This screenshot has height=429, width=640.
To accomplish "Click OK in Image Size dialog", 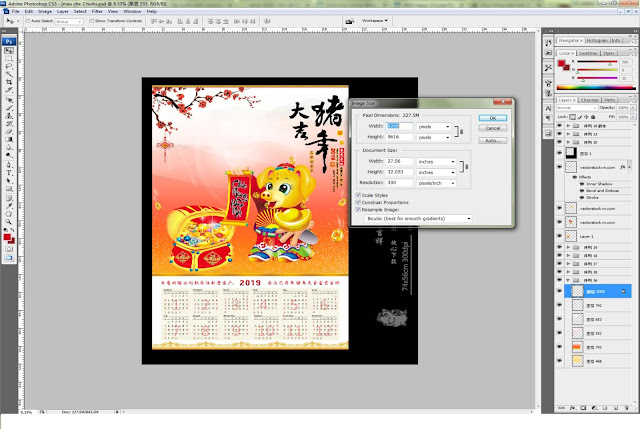I will (493, 118).
